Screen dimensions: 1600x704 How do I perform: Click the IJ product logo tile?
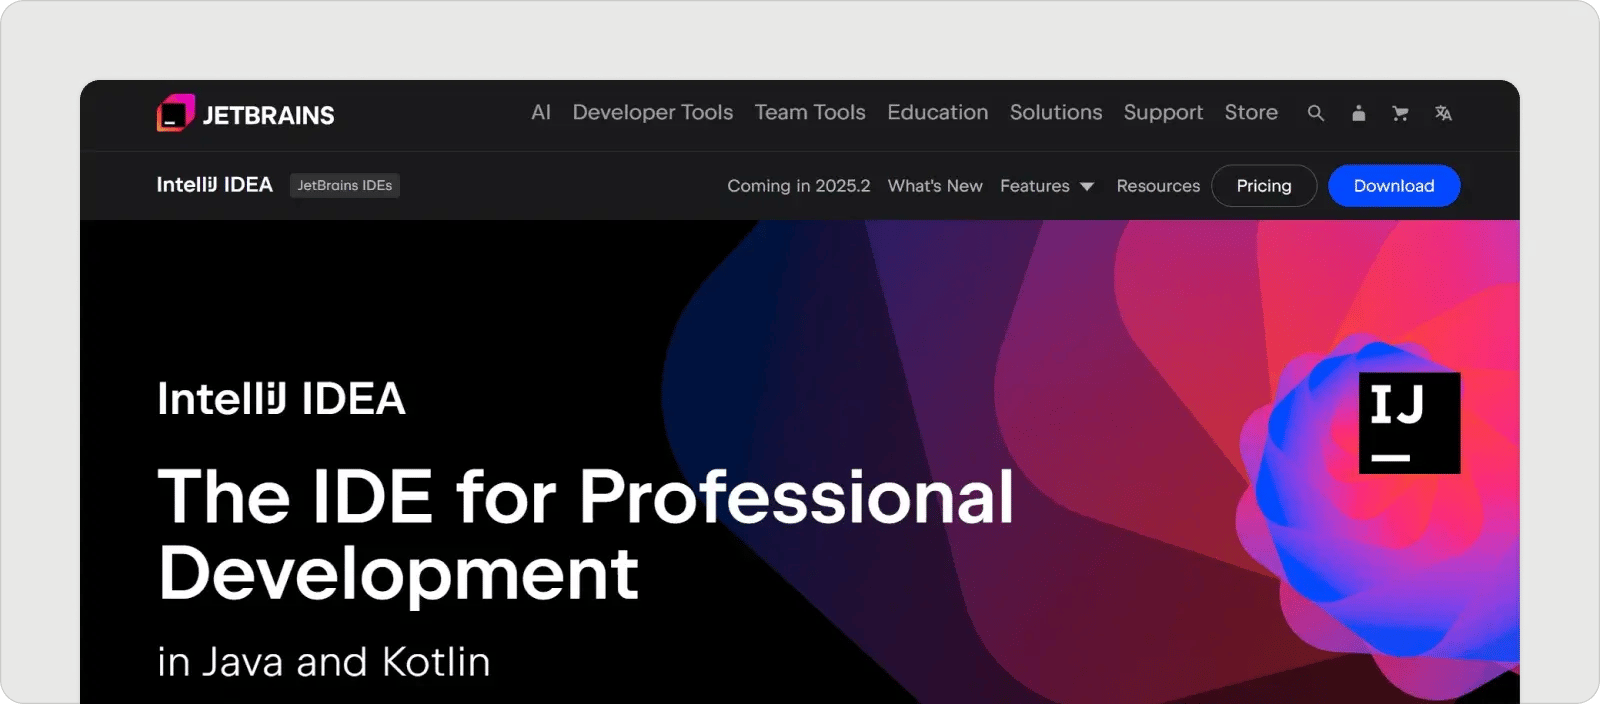click(1410, 423)
